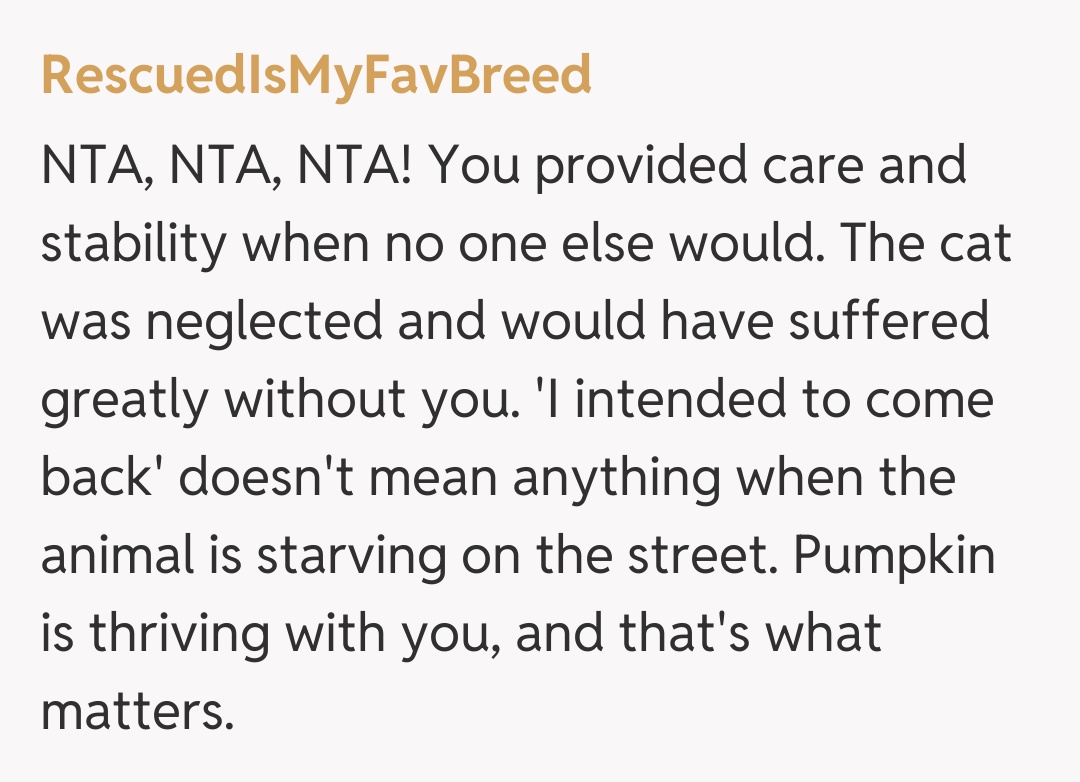Click the final word "matters"
This screenshot has height=782, width=1080.
(x=136, y=712)
